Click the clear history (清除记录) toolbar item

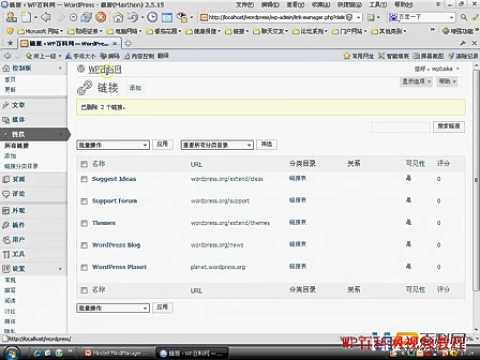pos(463,56)
